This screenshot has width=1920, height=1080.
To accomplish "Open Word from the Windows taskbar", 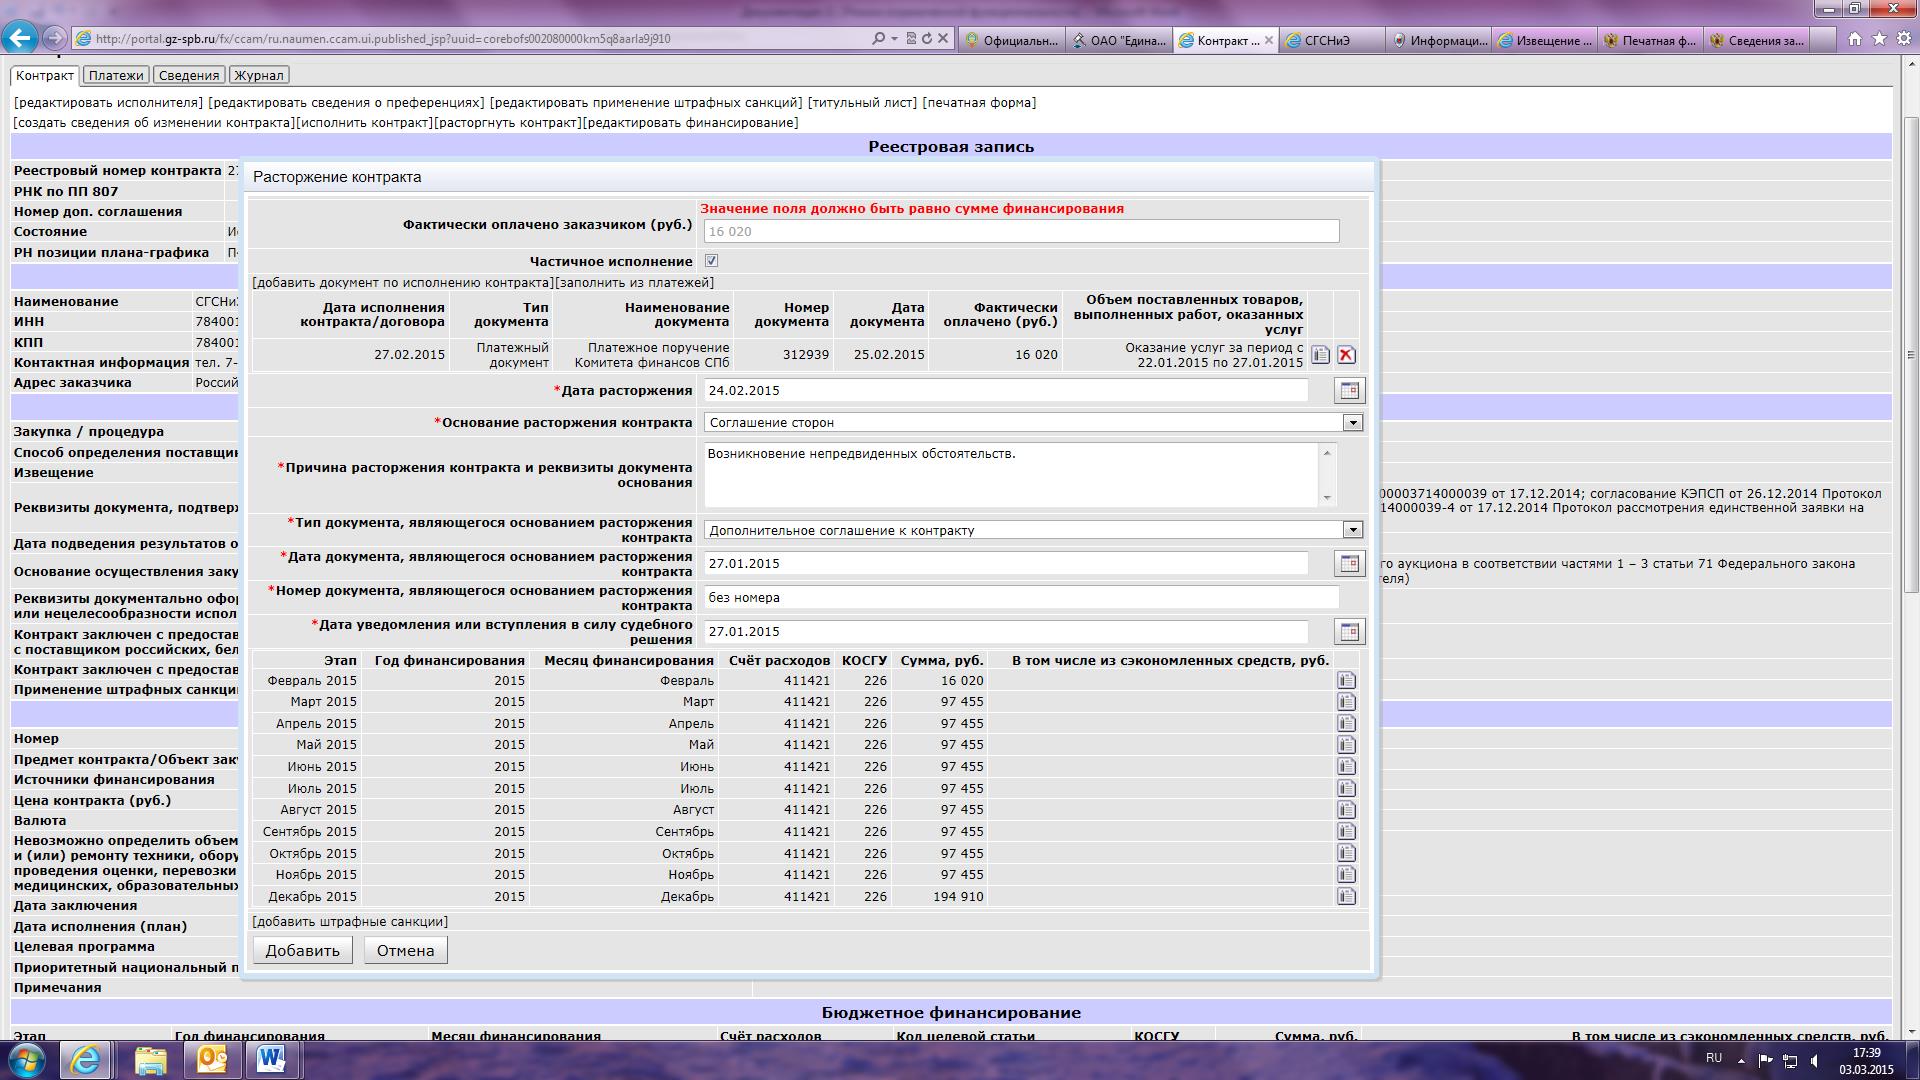I will pyautogui.click(x=271, y=1059).
